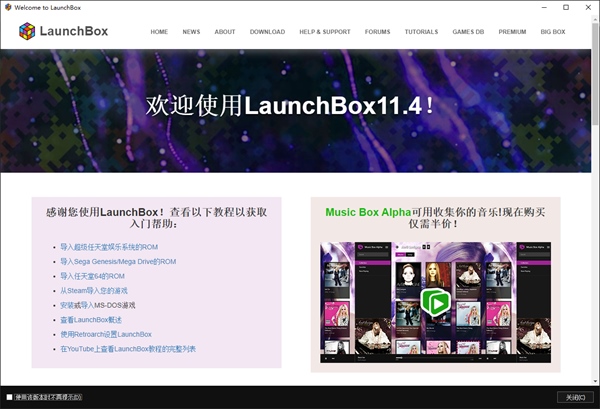The width and height of the screenshot is (600, 409).
Task: Open the 导入超级任天堂娱乐系统的ROM tutorial link
Action: pos(109,247)
